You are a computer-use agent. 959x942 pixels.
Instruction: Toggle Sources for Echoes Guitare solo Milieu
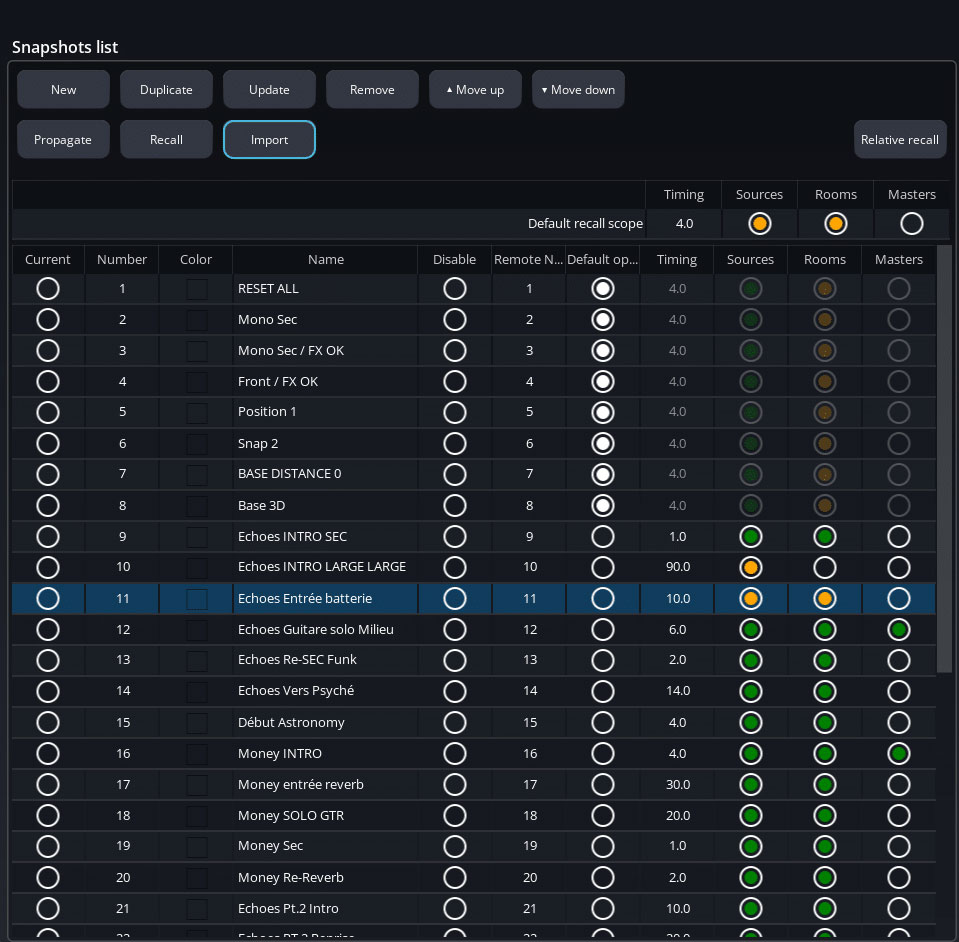coord(750,630)
